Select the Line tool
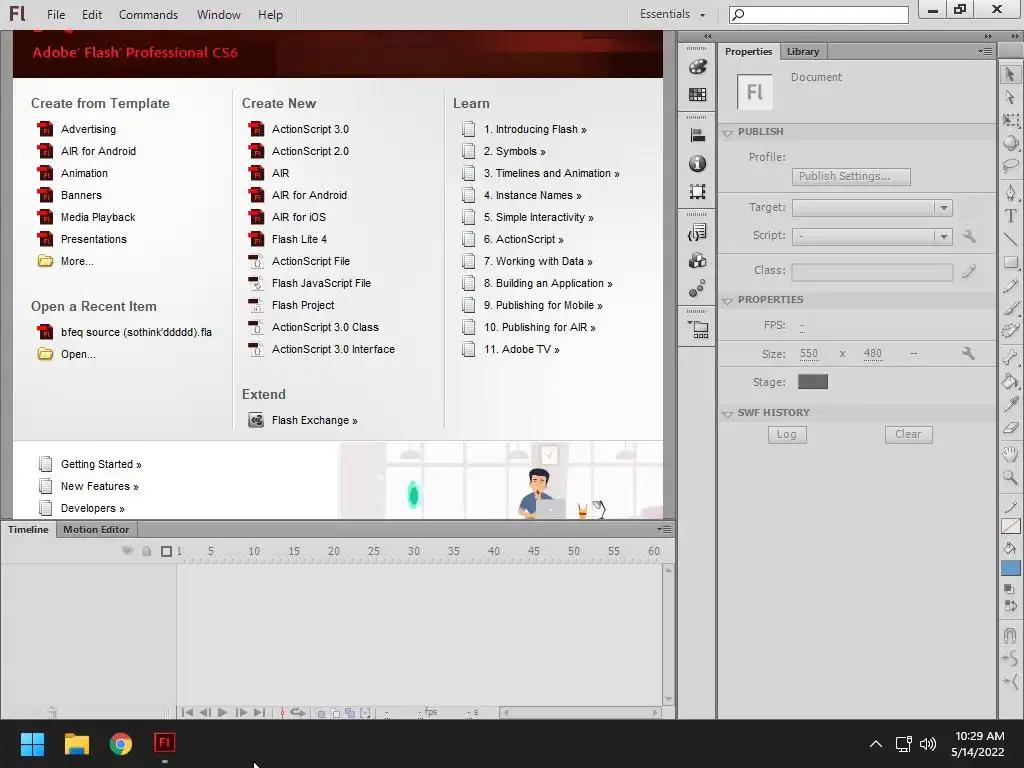Screen dimensions: 1024x768 (1010, 239)
